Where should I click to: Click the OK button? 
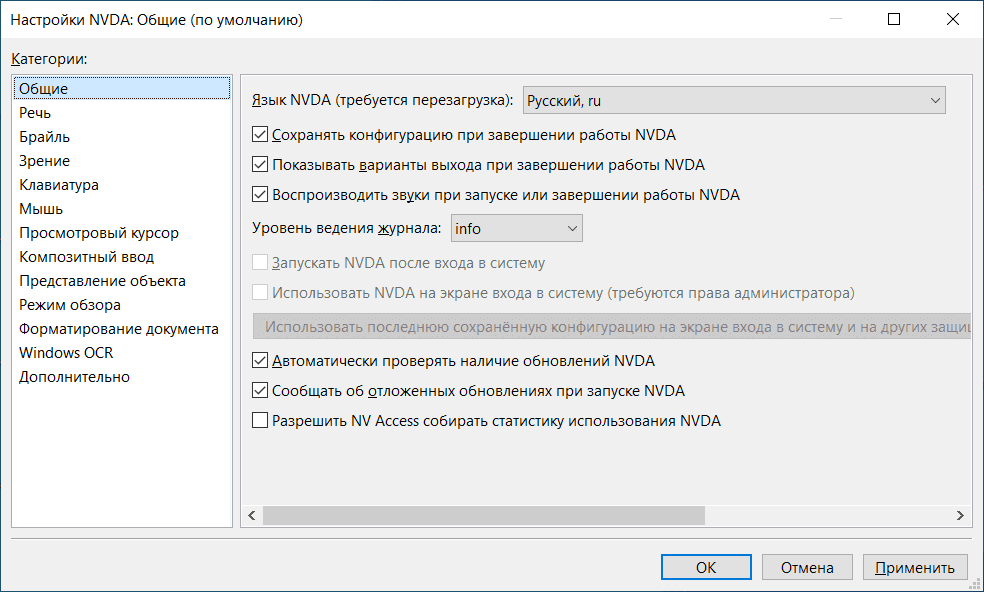(x=706, y=567)
